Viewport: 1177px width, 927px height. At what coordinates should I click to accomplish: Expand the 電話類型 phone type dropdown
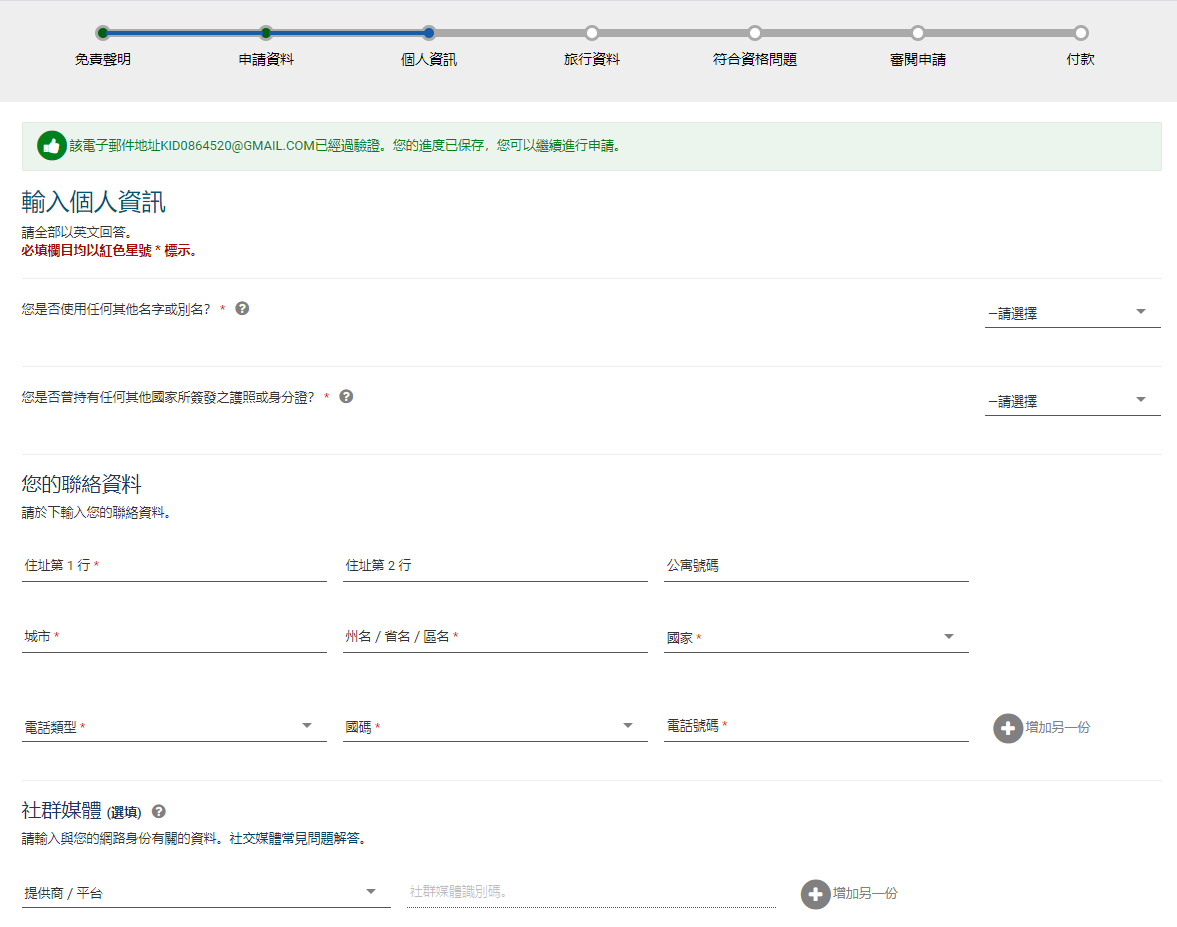click(x=174, y=727)
